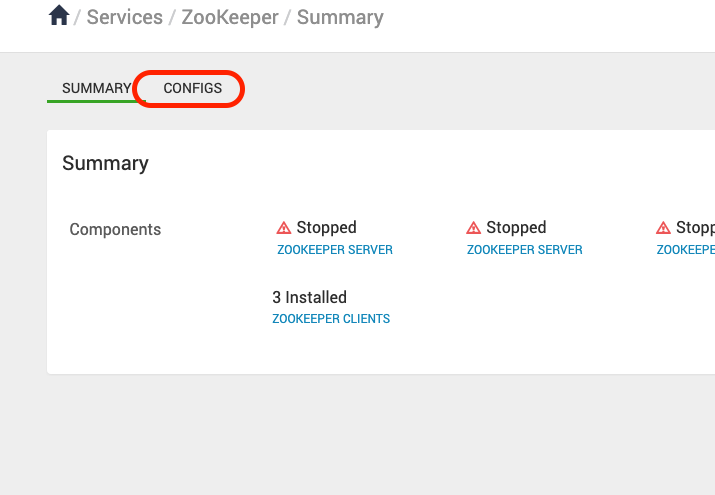Screen dimensions: 715x495
Task: Switch to the CONFIGS tab
Action: (193, 89)
